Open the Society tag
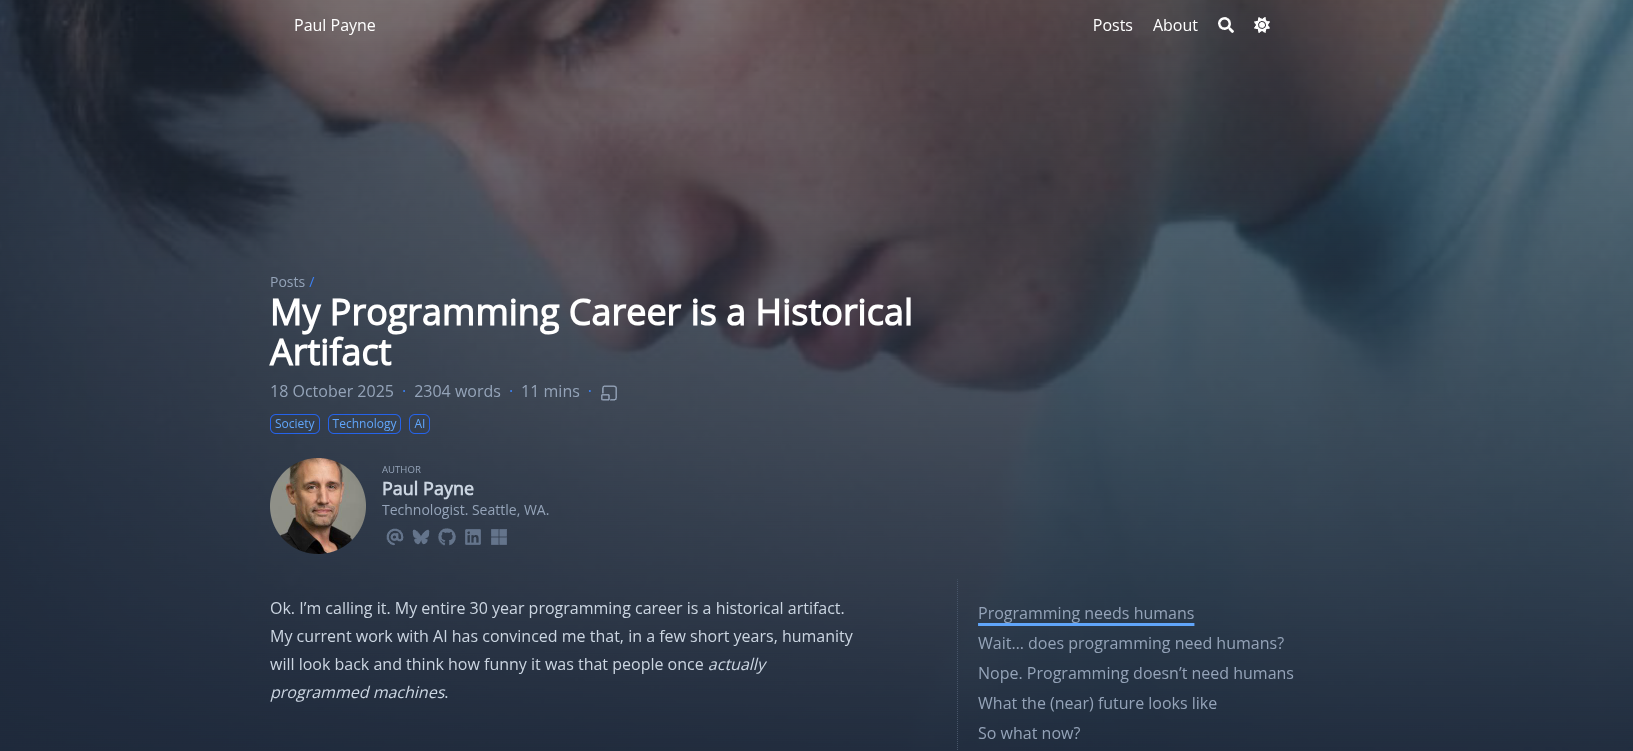Image resolution: width=1633 pixels, height=751 pixels. click(x=295, y=424)
